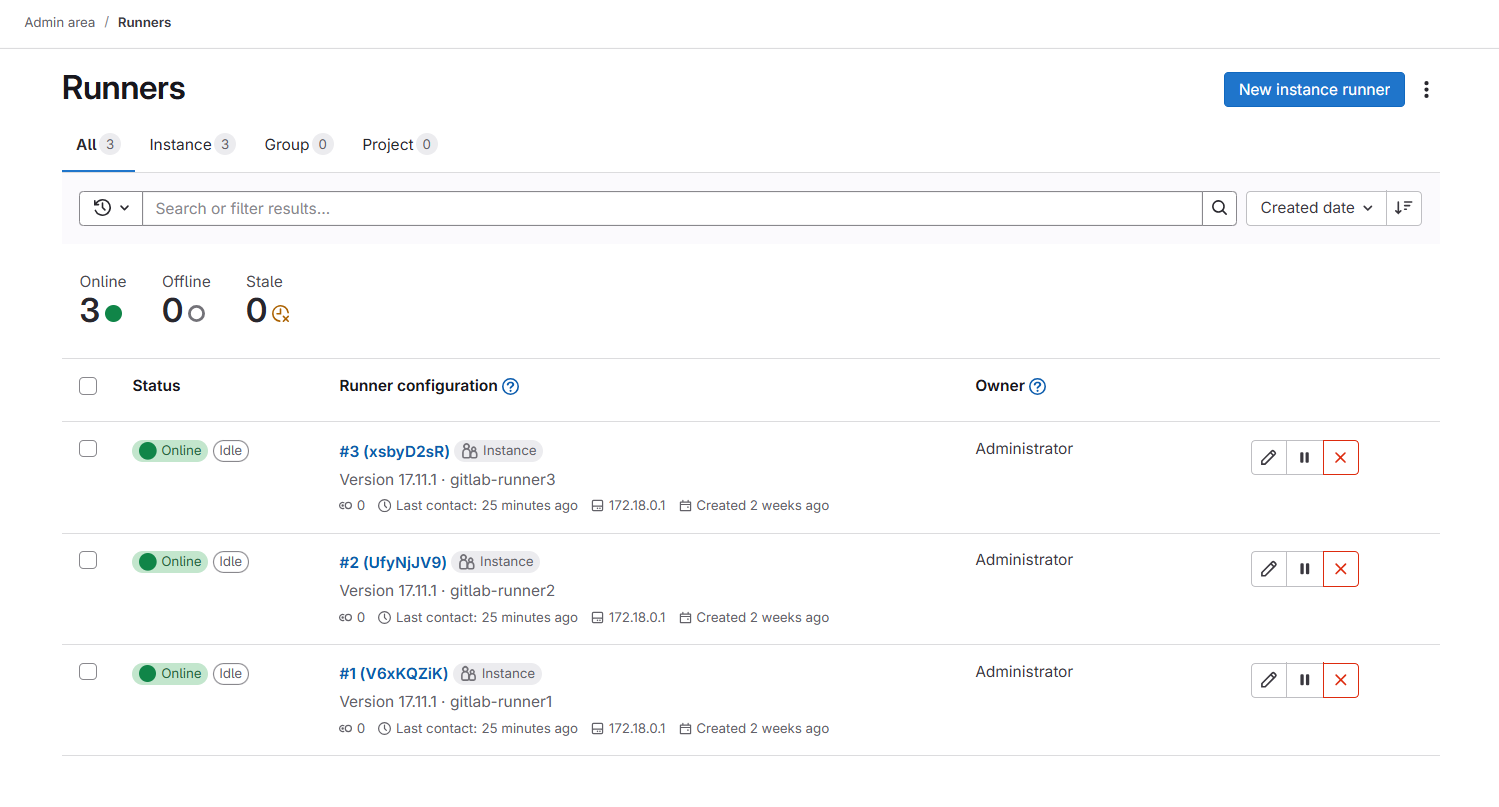Tick the checkbox for runner #1
This screenshot has height=807, width=1499.
[88, 672]
